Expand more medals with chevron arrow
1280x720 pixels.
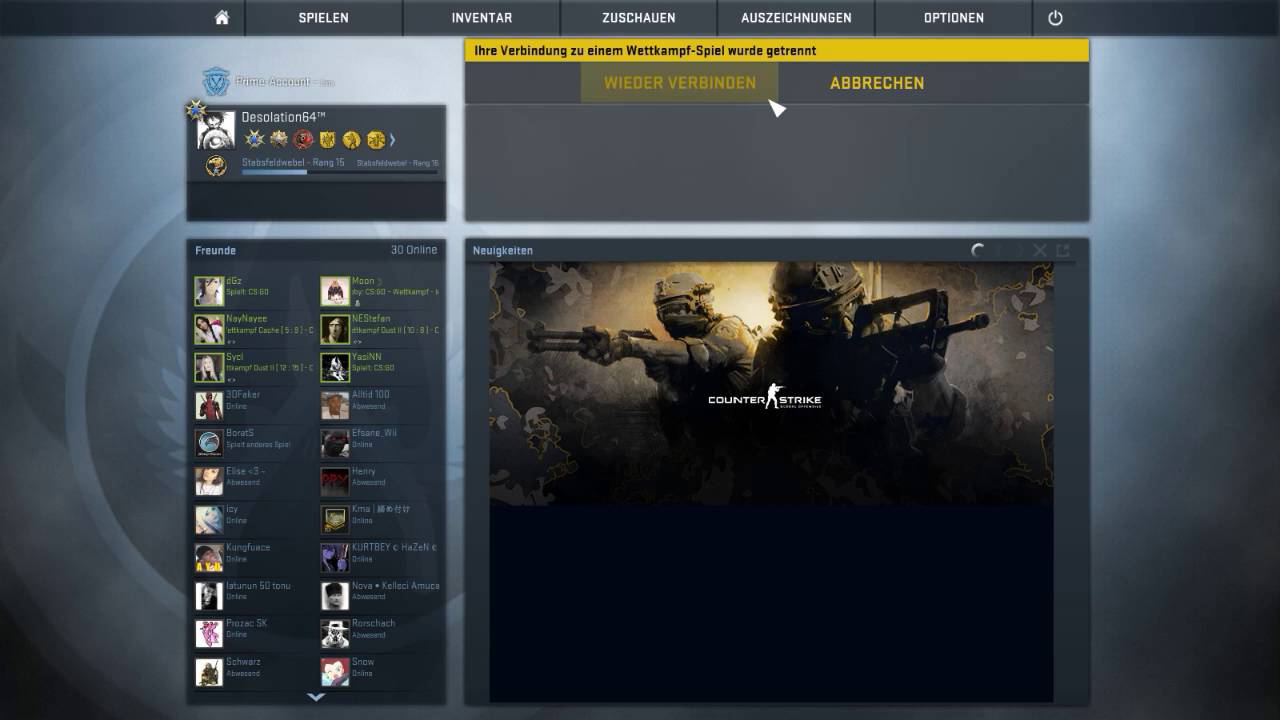(x=393, y=140)
